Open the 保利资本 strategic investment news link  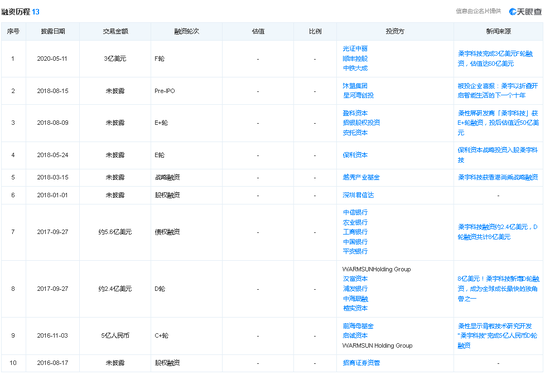point(497,155)
